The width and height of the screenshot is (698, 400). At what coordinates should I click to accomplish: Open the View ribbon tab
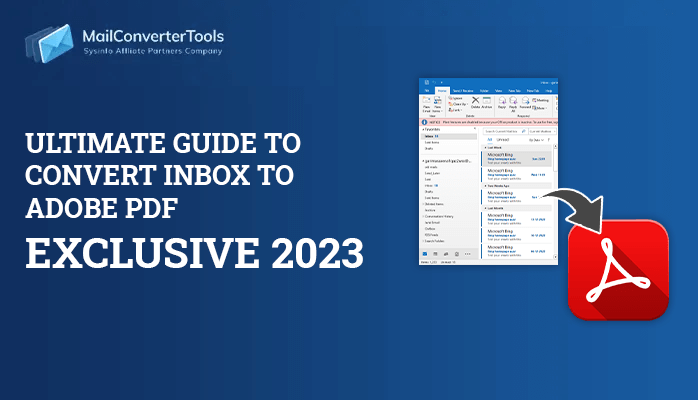pos(499,90)
